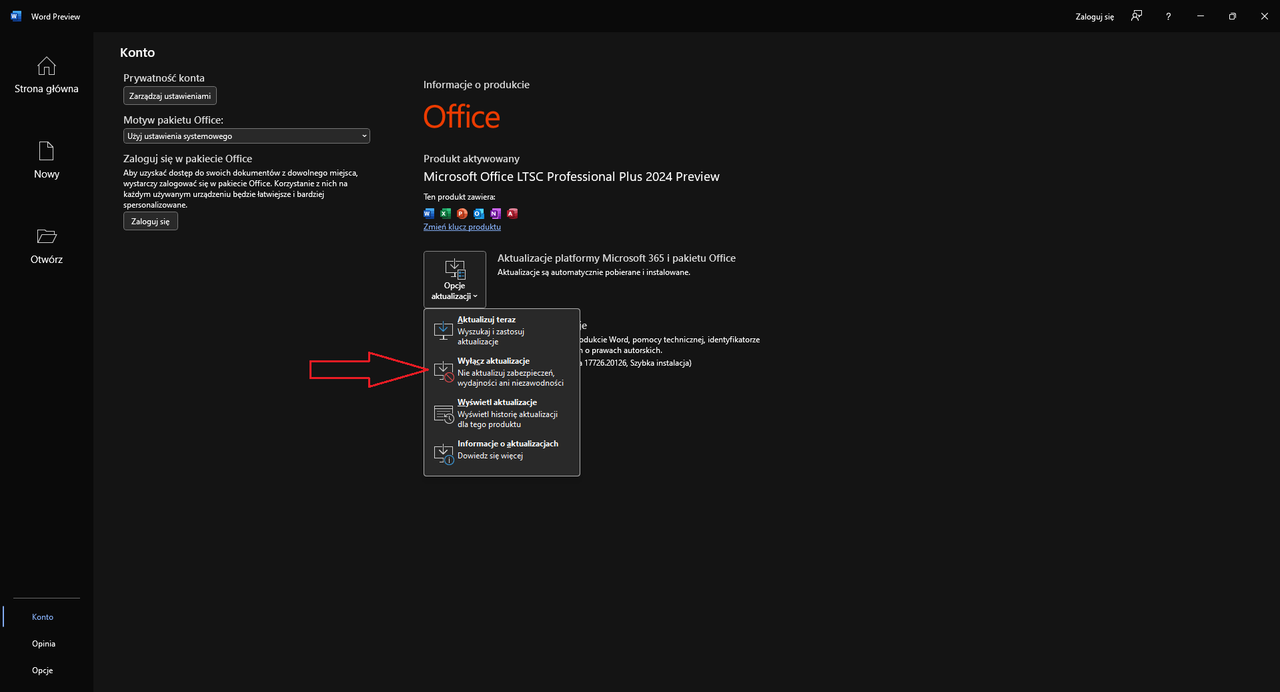Click the Informacje o produkcie heading
The height and width of the screenshot is (692, 1280).
pos(476,85)
